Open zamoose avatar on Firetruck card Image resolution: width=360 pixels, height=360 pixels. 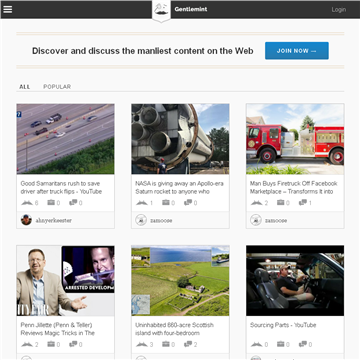pyautogui.click(x=256, y=220)
